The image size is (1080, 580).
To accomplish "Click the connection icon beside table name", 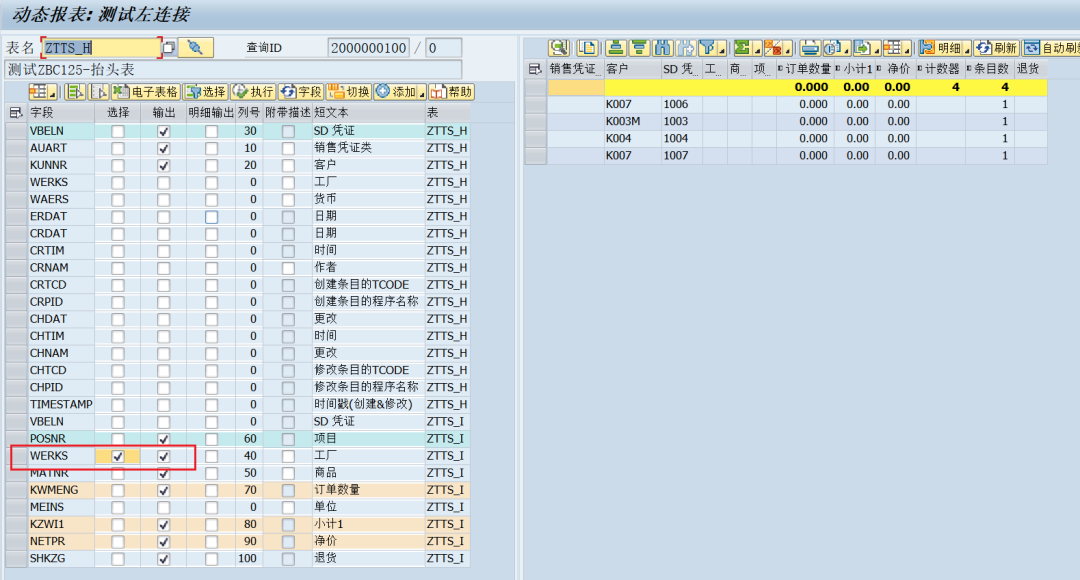I will [x=196, y=48].
